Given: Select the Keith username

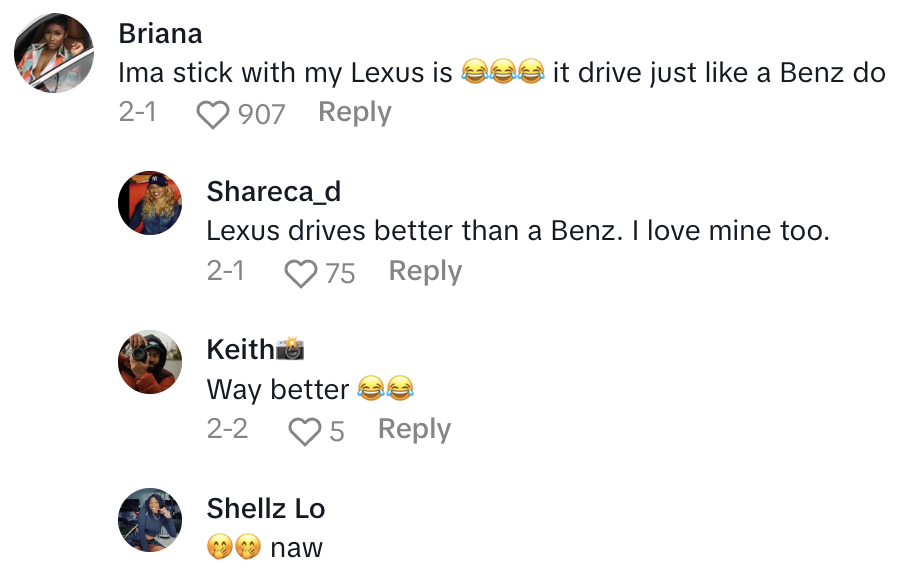Looking at the screenshot, I should [240, 349].
